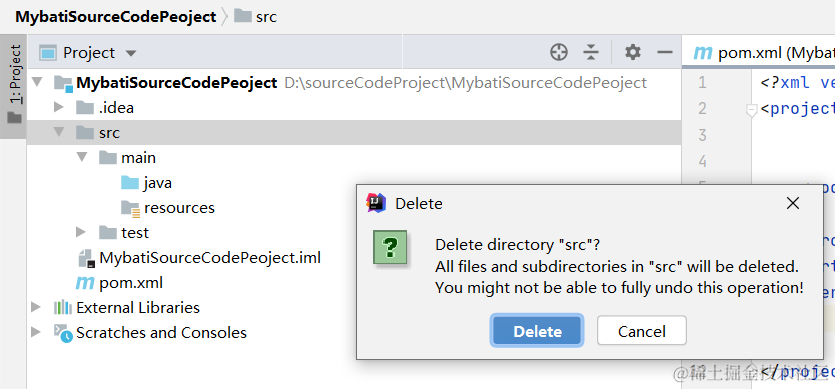Open Project panel settings gear
This screenshot has width=835, height=389.
(633, 52)
